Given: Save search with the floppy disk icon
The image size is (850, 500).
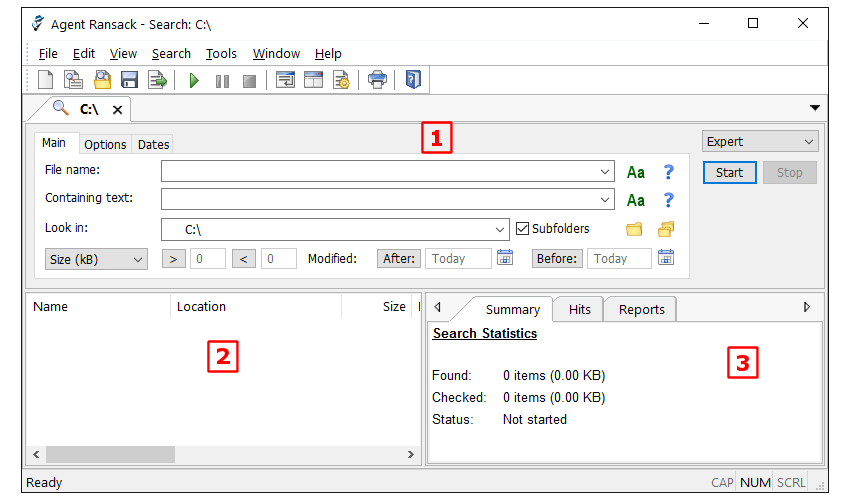Looking at the screenshot, I should (130, 80).
